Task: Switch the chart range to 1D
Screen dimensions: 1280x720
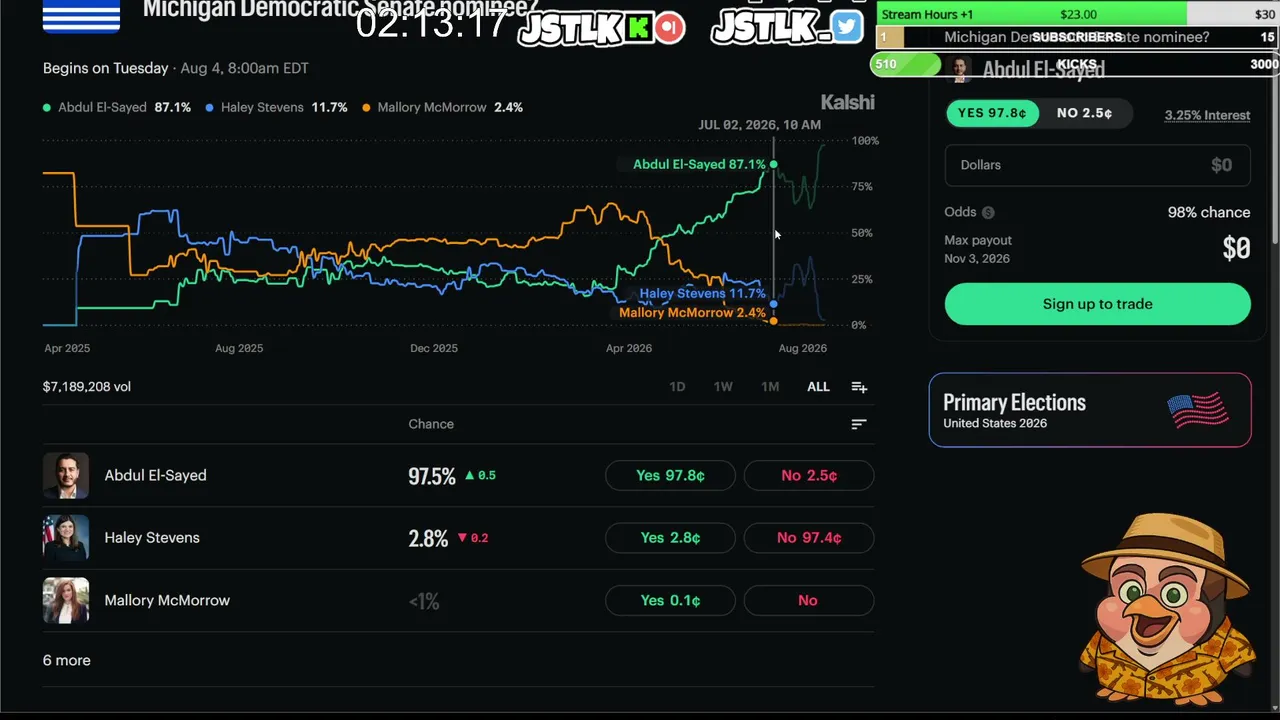Action: tap(677, 387)
